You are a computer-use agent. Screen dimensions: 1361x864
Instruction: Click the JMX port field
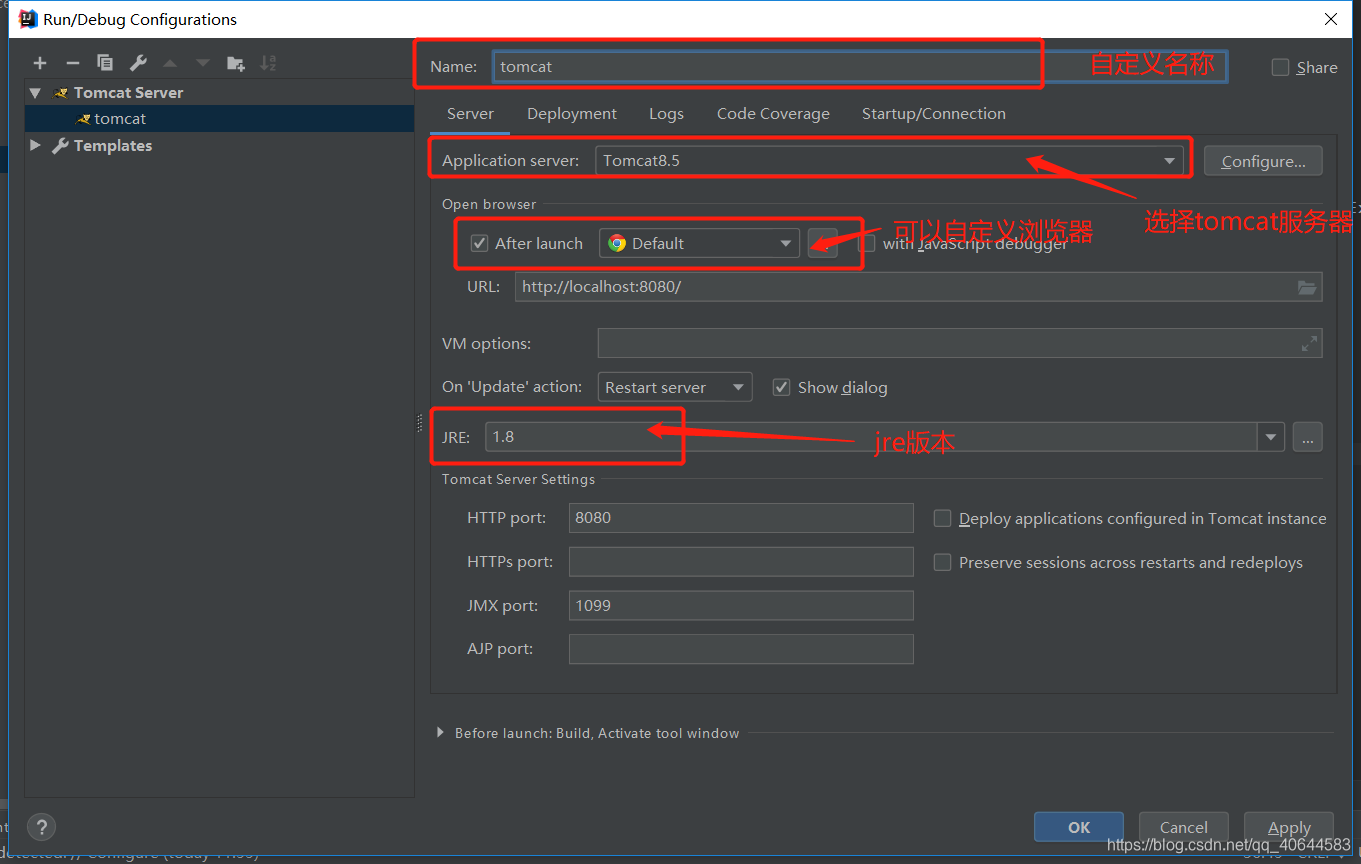(x=741, y=605)
